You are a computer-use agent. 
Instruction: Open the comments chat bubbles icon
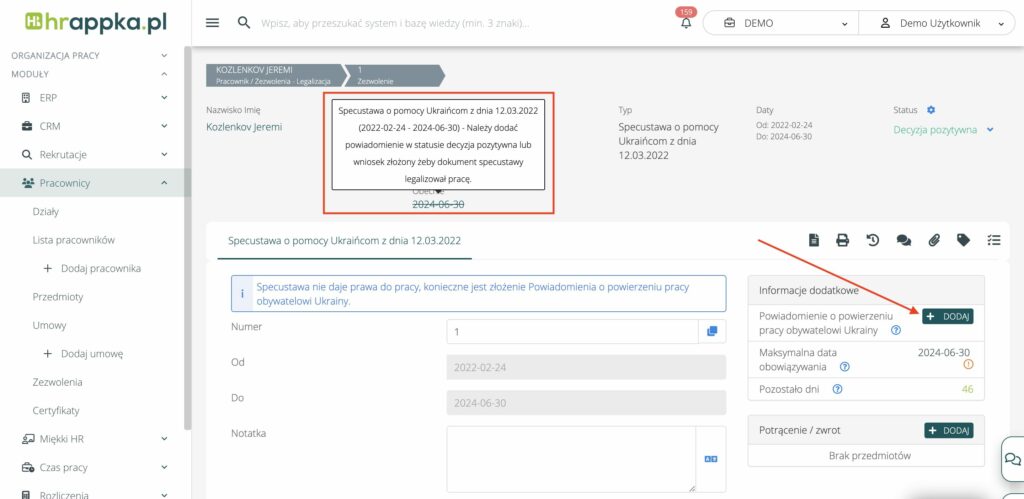903,240
